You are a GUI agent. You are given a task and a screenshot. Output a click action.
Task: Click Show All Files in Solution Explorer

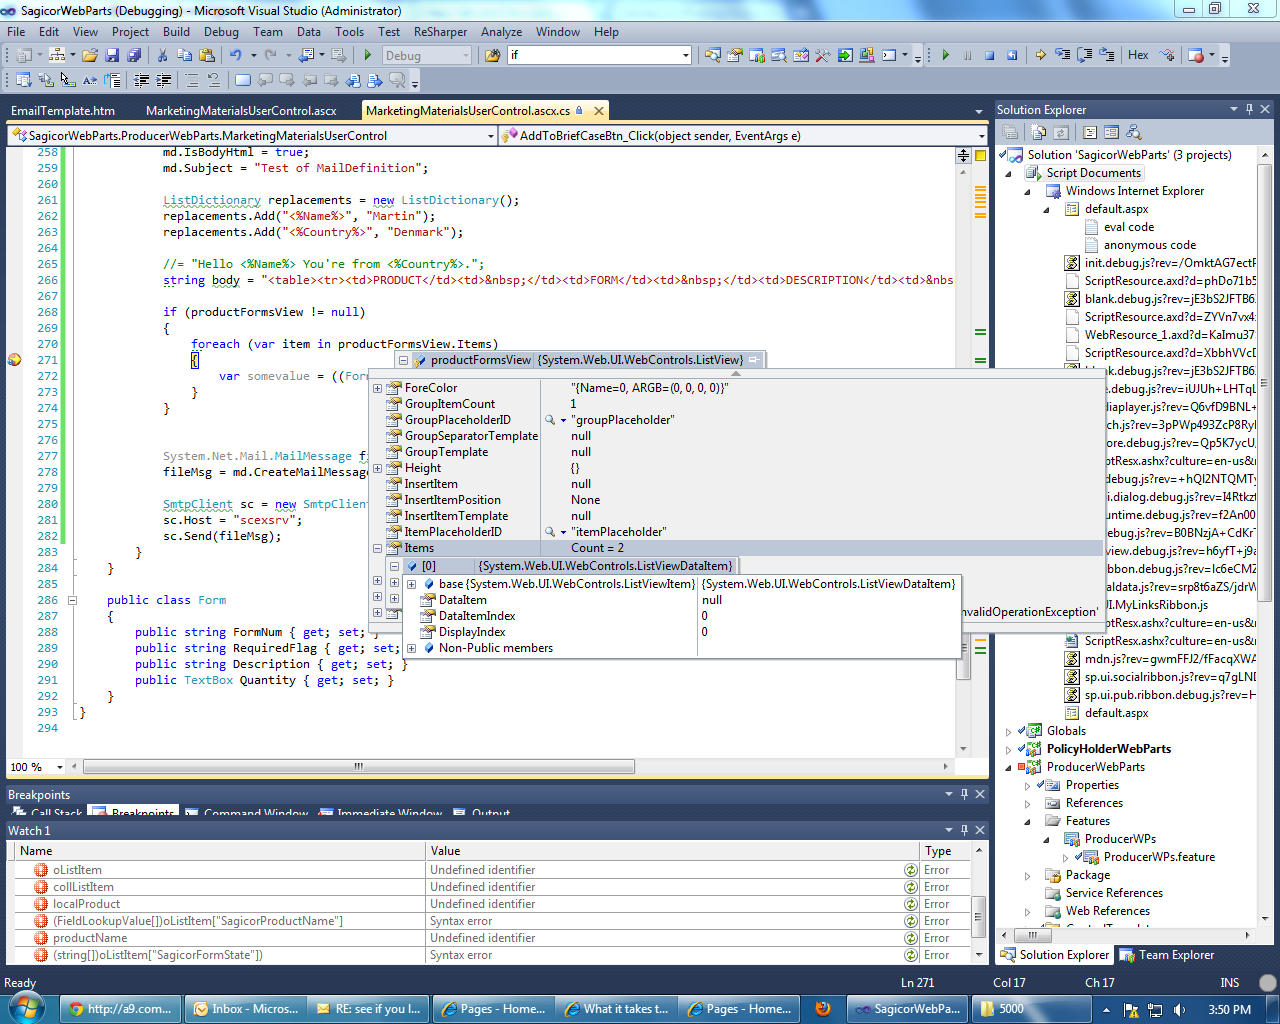1038,132
